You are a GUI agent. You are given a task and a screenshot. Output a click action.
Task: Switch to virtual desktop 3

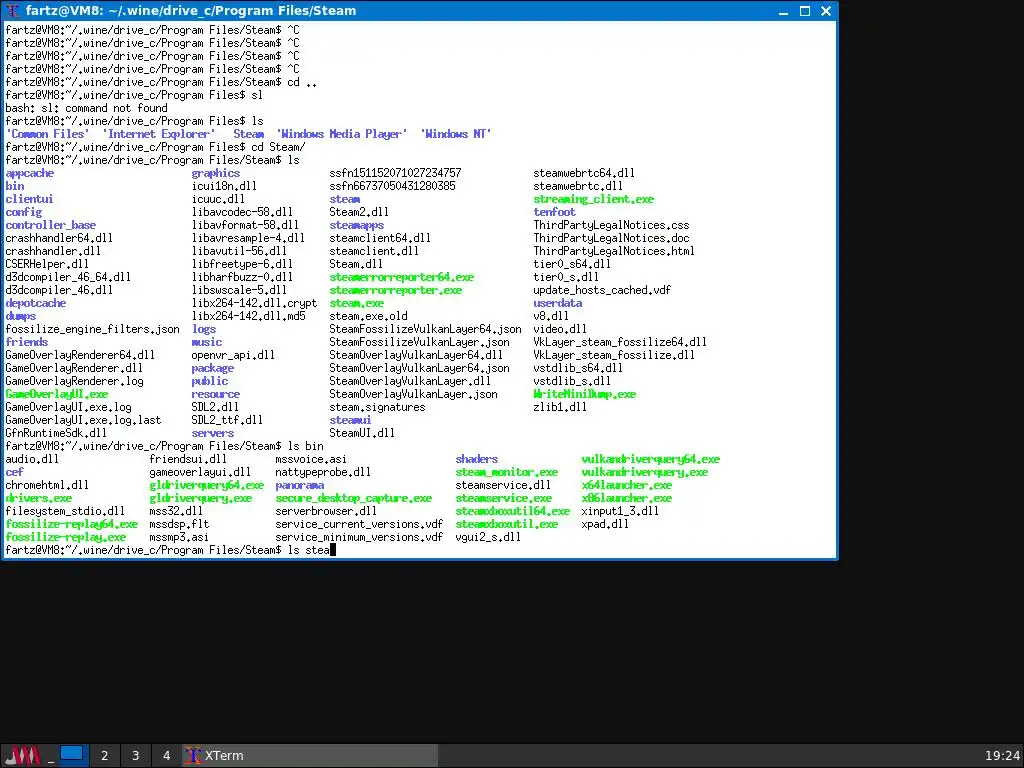coord(135,756)
